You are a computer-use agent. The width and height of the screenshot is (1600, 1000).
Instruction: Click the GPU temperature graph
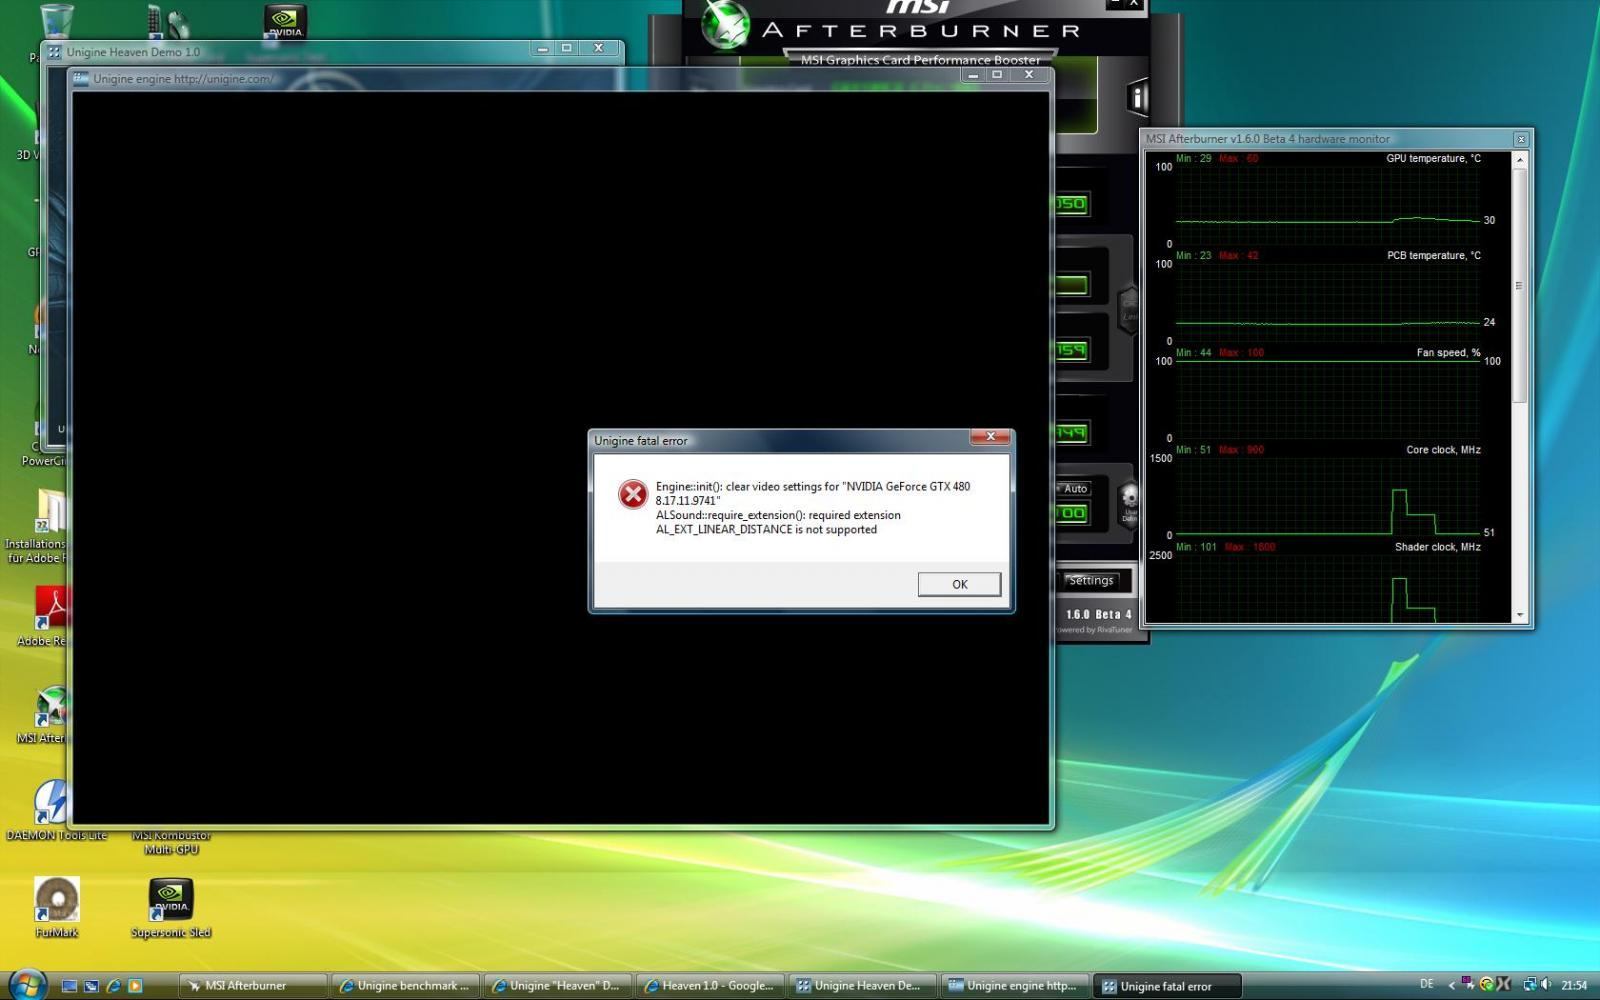click(x=1328, y=205)
